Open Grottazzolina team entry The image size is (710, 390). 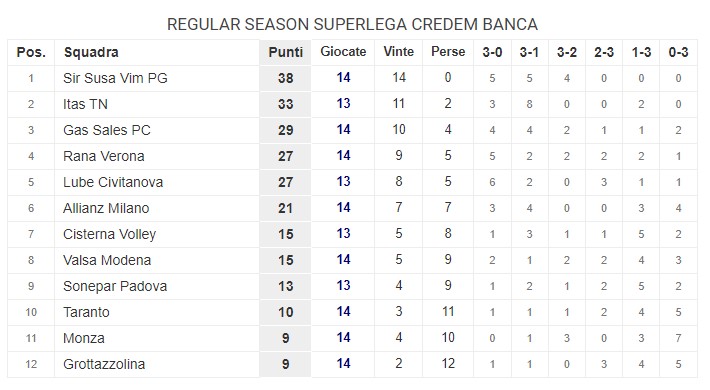(104, 364)
